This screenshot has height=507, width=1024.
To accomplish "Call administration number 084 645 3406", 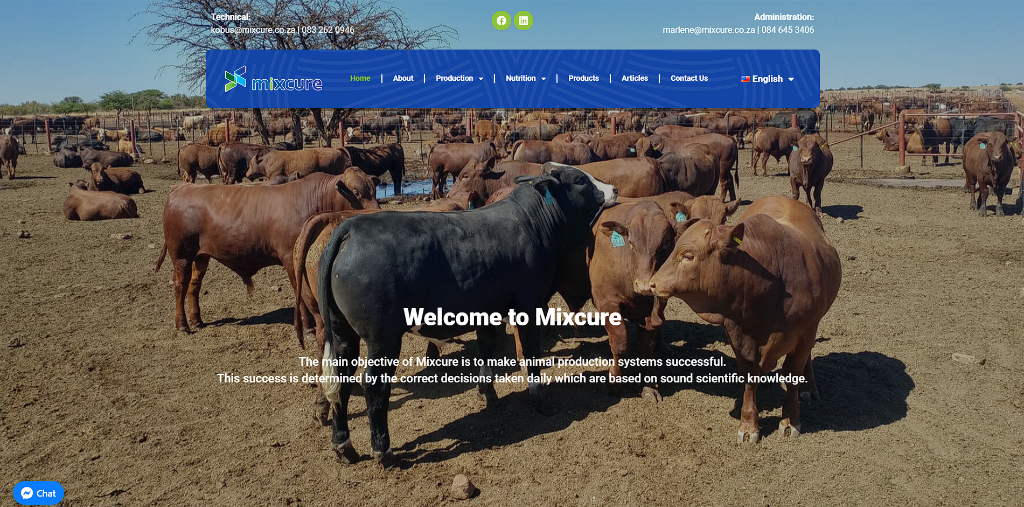I will 788,30.
